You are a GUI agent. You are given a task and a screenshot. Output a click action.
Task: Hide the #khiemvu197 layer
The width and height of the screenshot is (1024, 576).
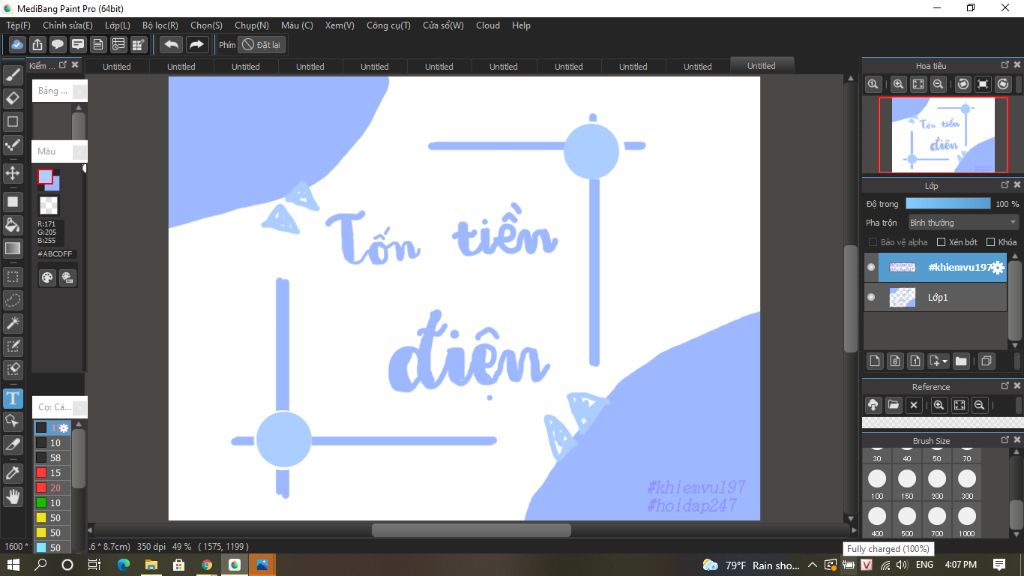[x=871, y=267]
